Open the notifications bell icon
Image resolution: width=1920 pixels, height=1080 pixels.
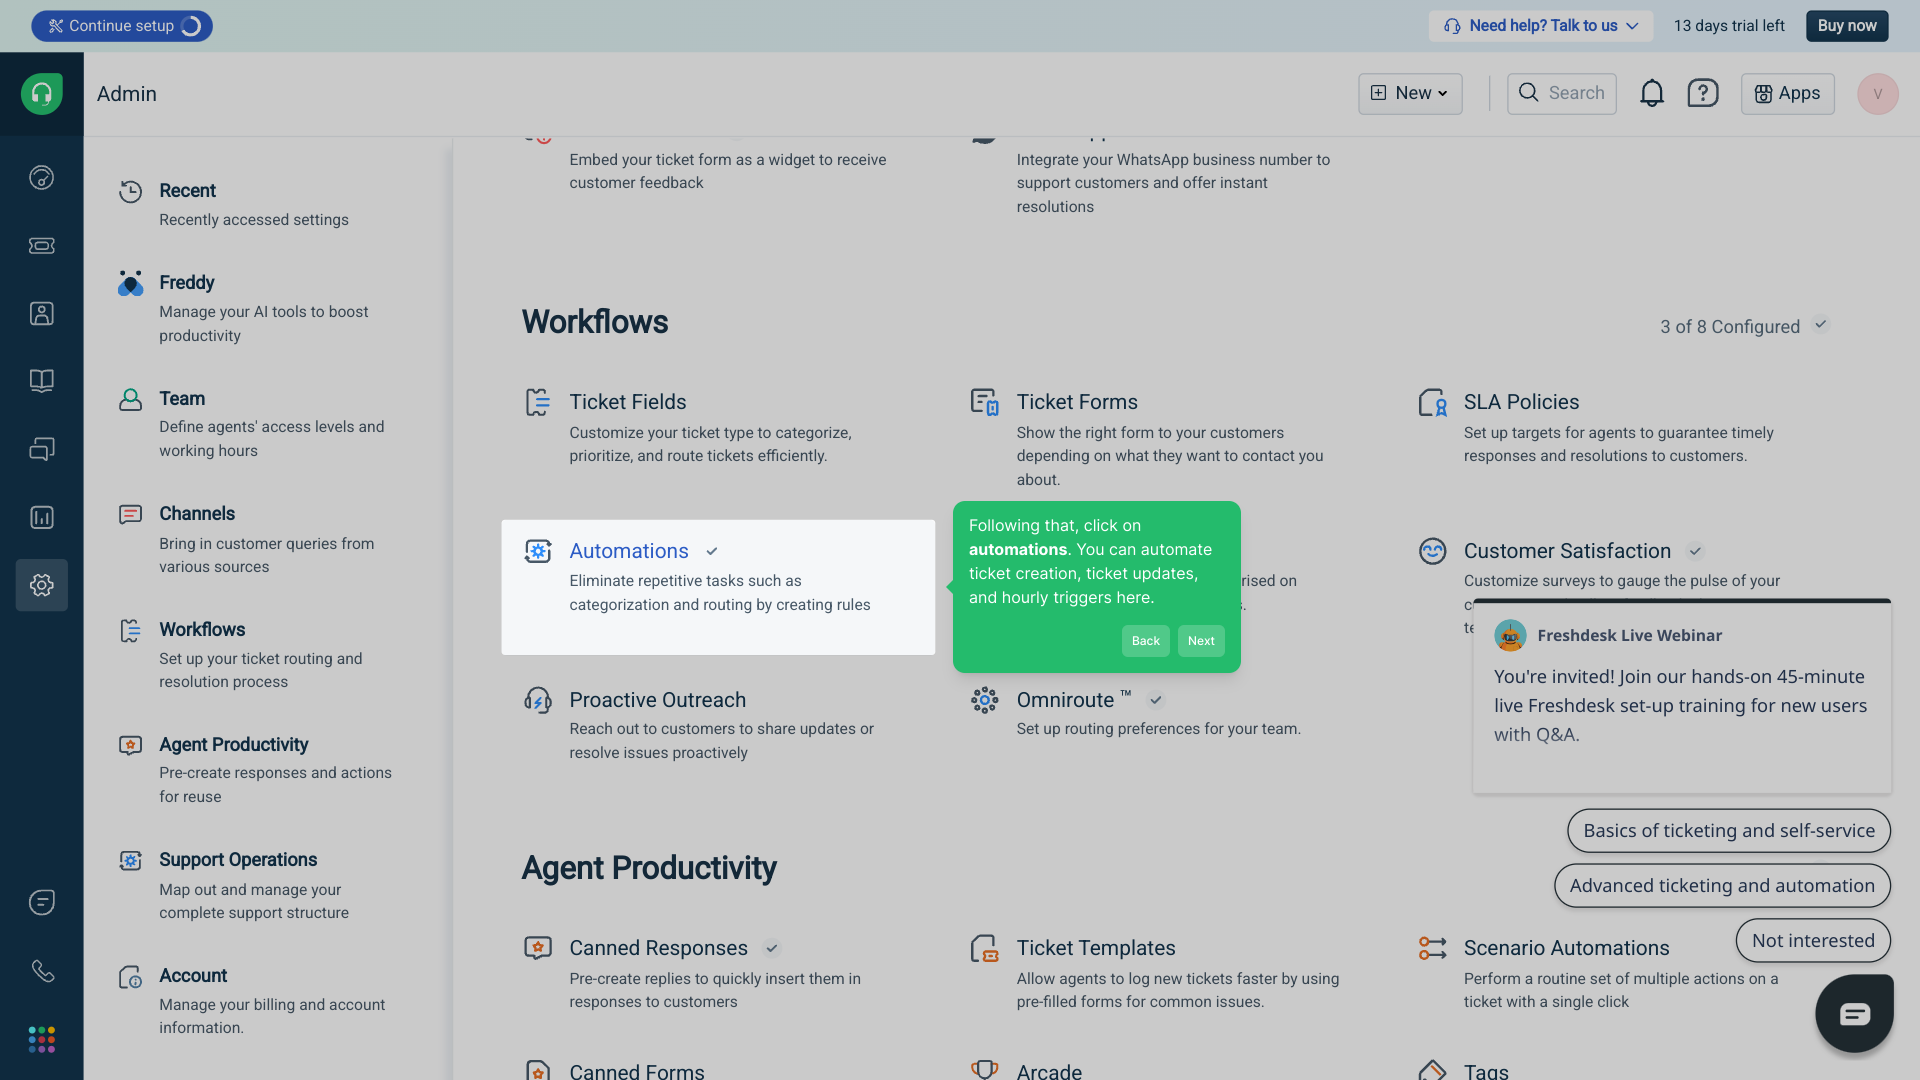click(1651, 93)
